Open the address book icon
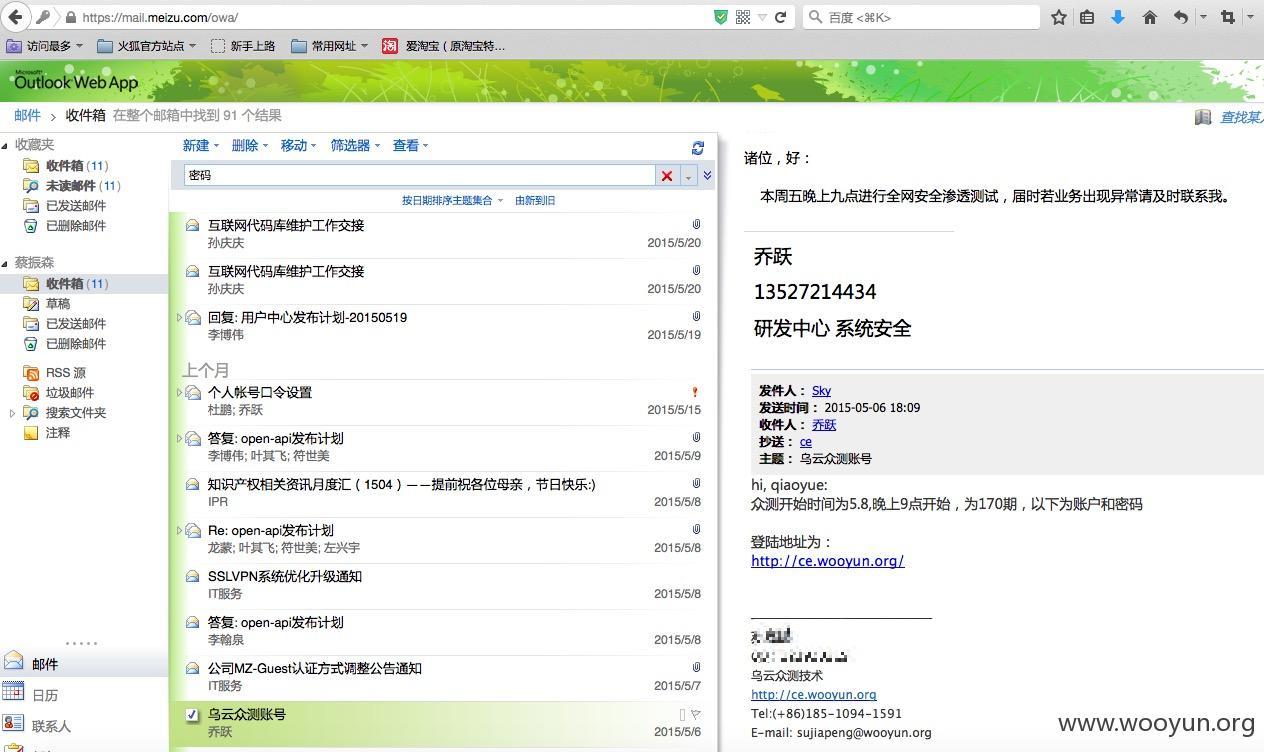 (1203, 117)
